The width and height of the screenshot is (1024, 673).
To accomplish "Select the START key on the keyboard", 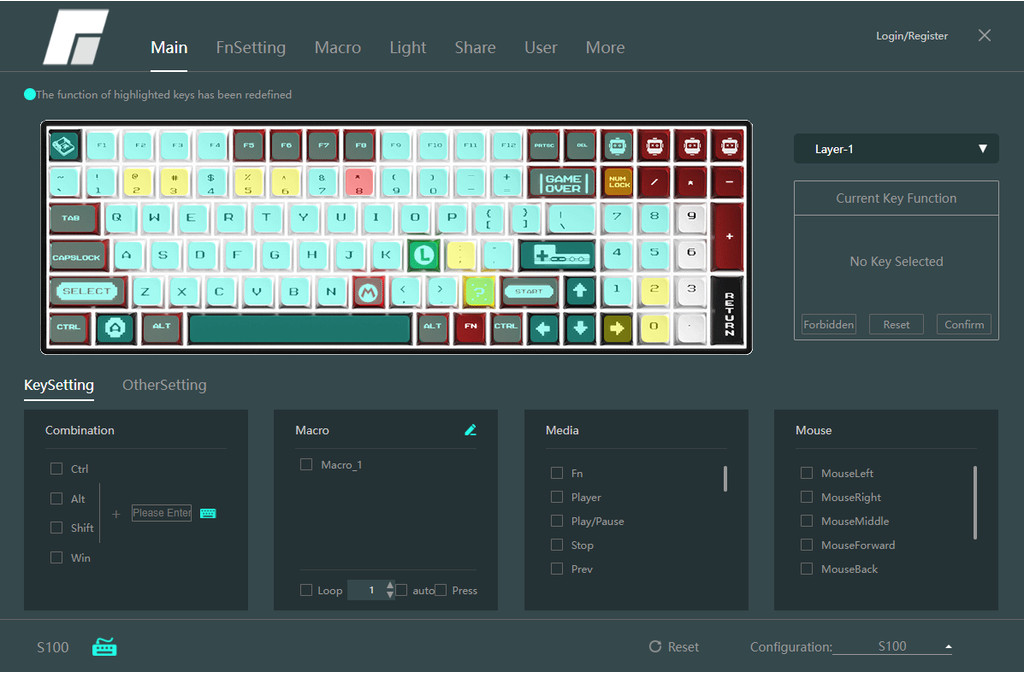I will click(529, 292).
